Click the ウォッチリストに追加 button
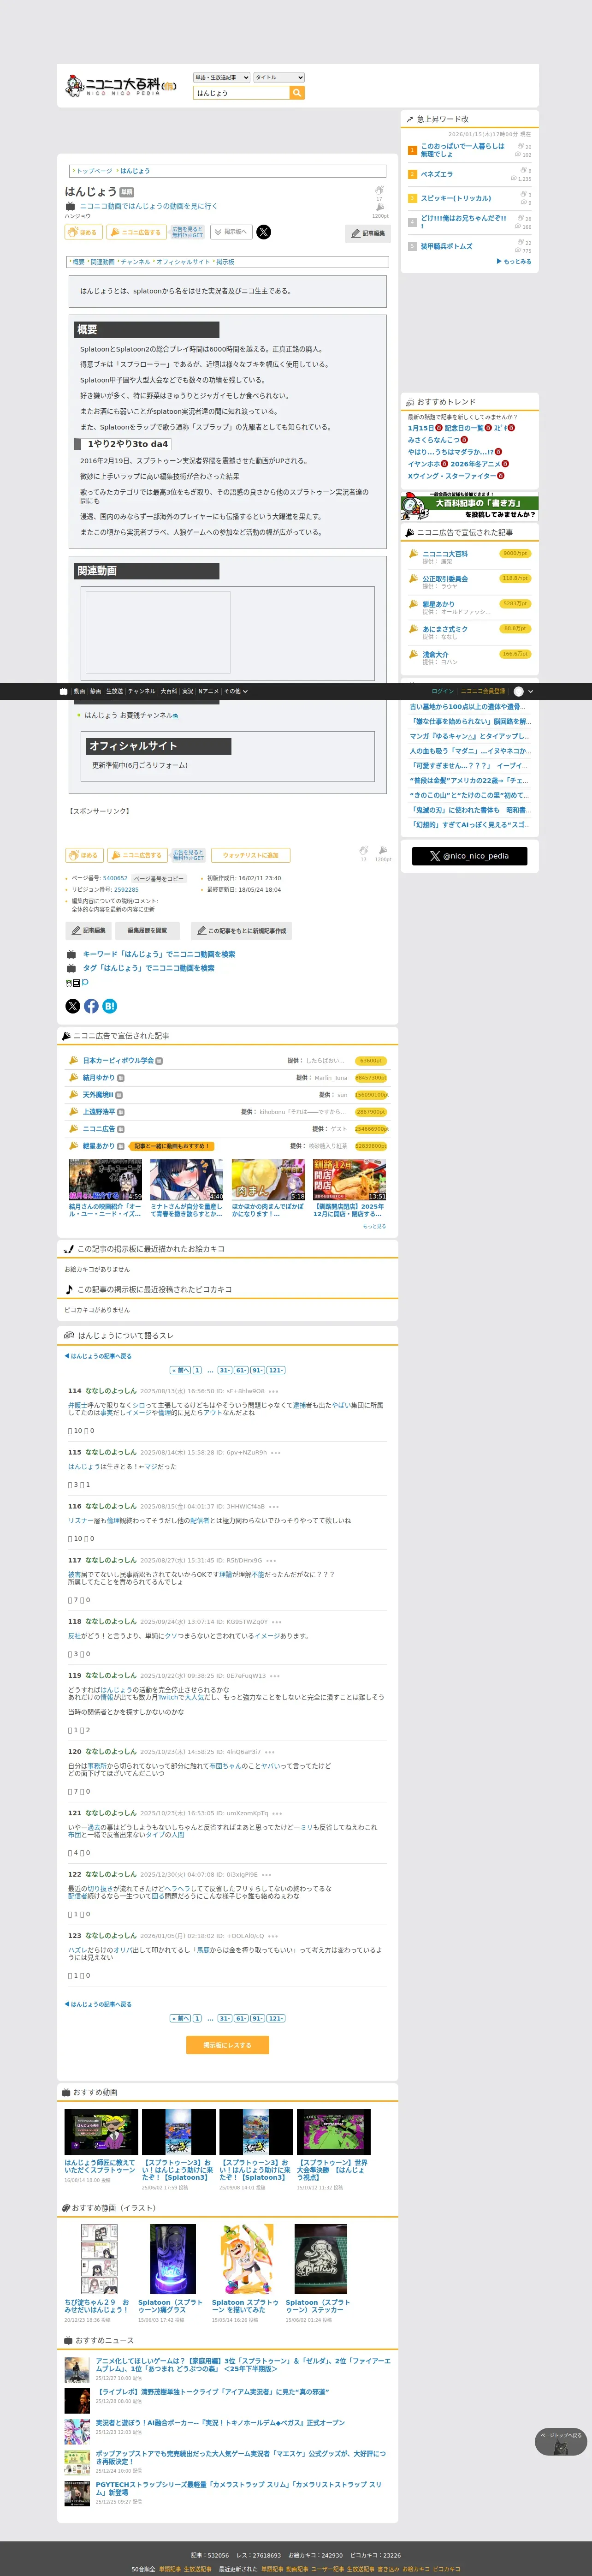 (x=250, y=855)
